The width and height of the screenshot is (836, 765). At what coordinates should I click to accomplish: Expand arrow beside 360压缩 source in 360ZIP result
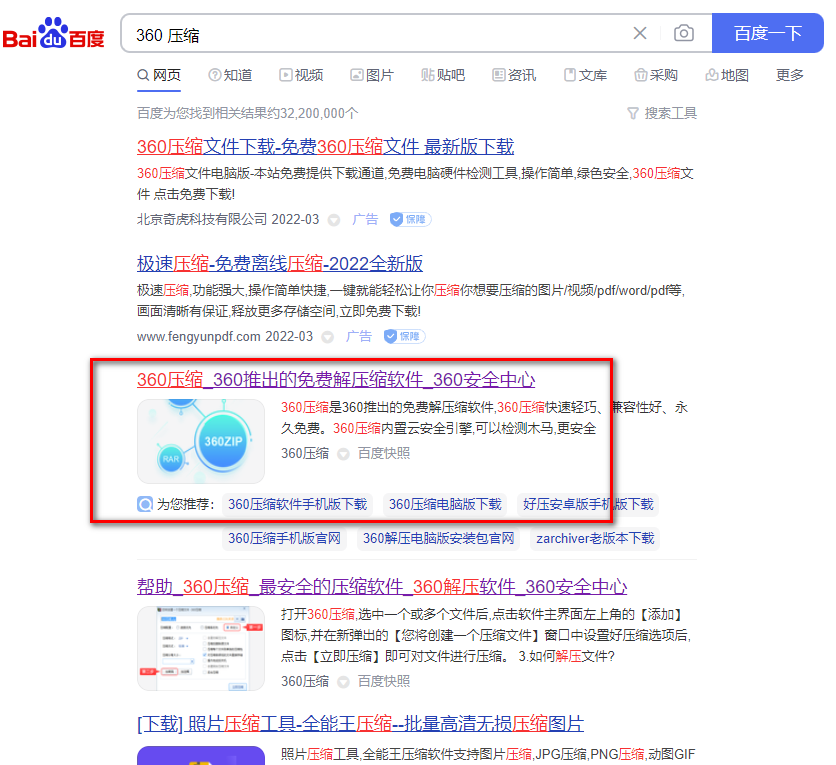pyautogui.click(x=343, y=454)
